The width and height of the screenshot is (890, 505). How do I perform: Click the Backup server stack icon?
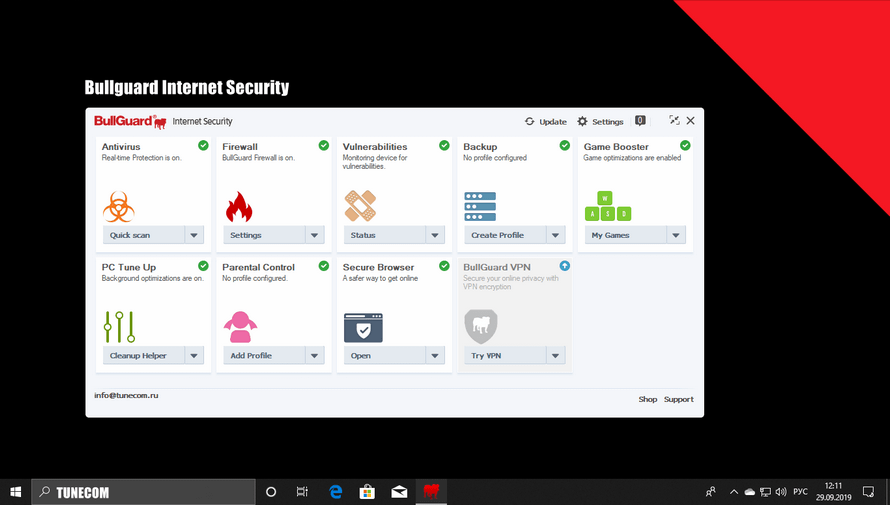(480, 207)
